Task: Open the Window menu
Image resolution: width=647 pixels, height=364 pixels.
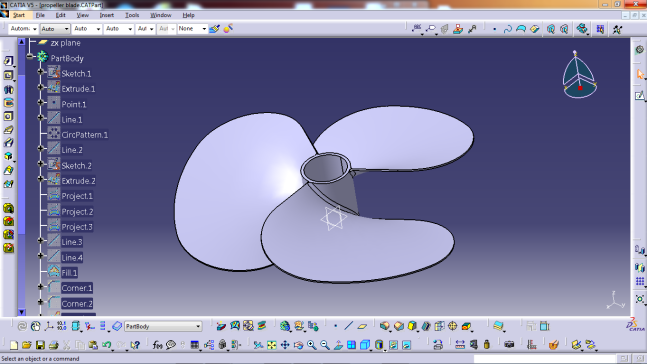Action: point(161,15)
